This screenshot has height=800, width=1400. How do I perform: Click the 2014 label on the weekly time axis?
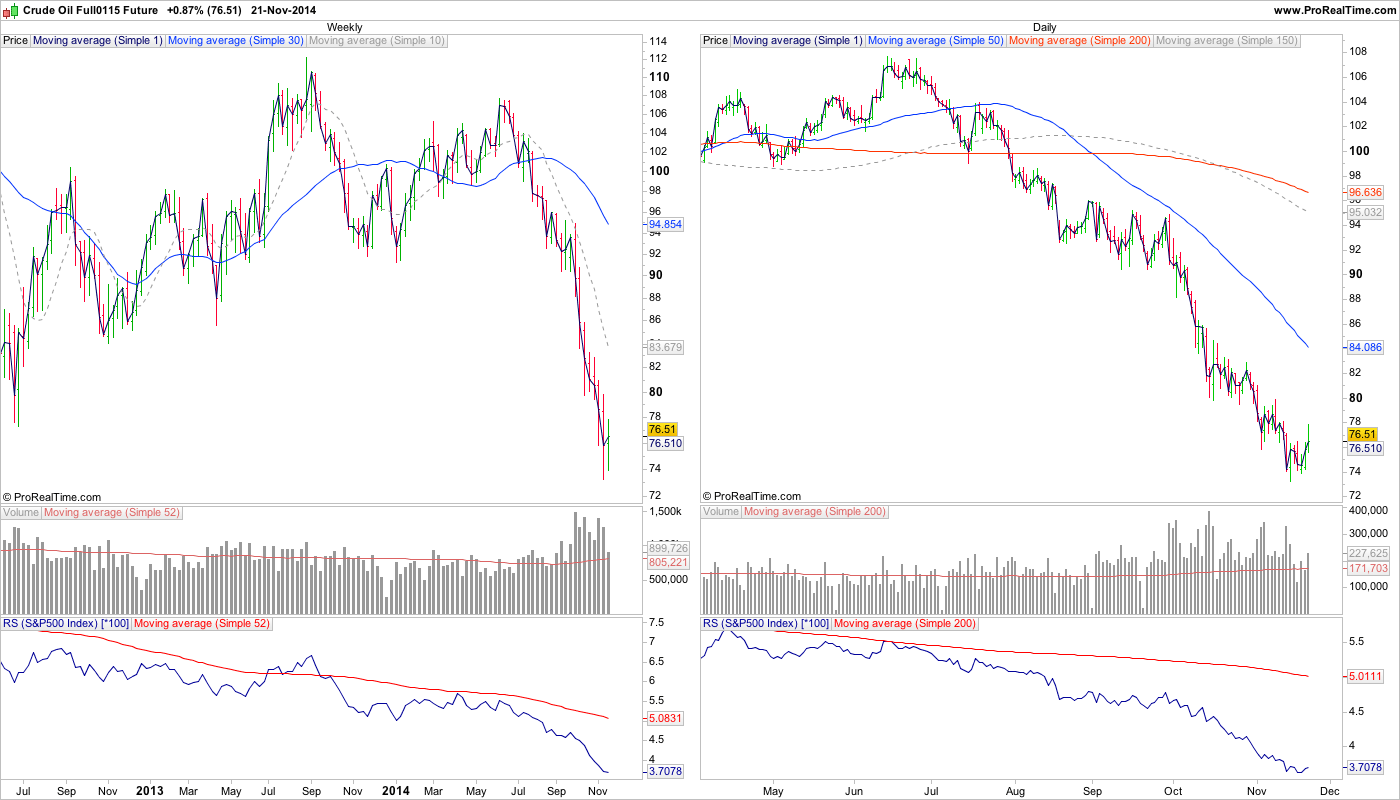point(396,790)
